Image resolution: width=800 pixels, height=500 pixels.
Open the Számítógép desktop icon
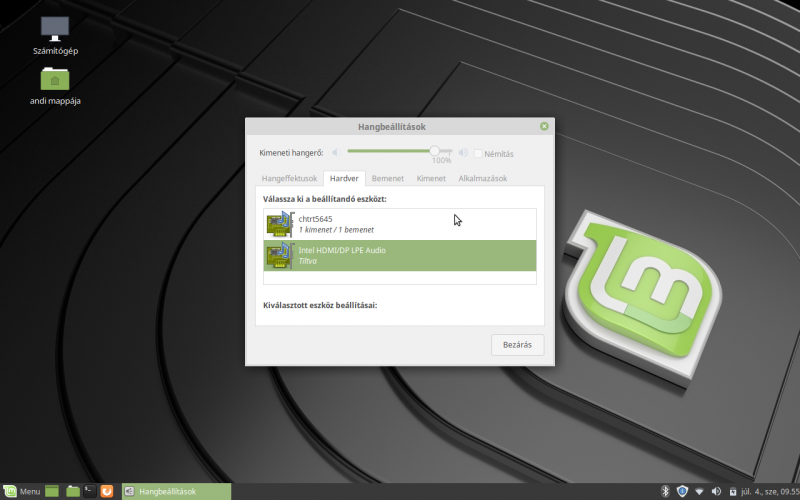(55, 29)
